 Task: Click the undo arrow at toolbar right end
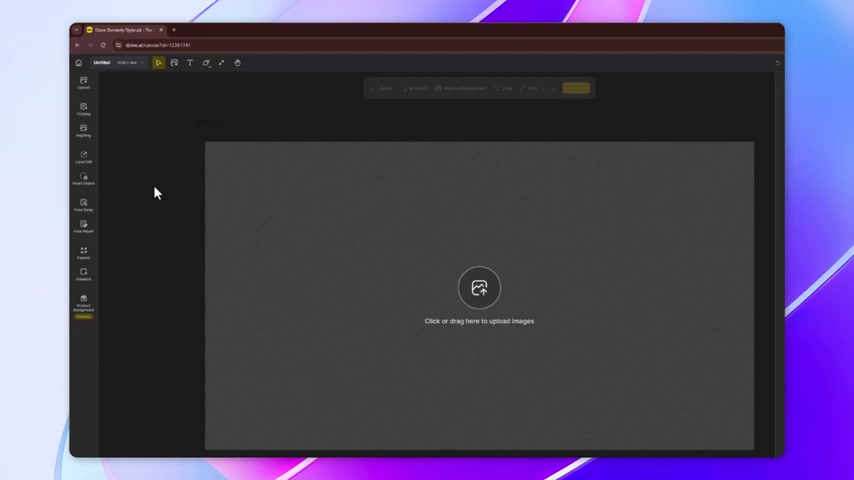pyautogui.click(x=777, y=63)
